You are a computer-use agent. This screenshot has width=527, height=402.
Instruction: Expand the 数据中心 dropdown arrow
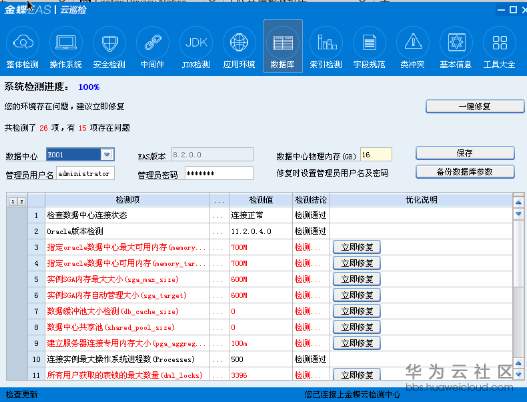click(107, 155)
